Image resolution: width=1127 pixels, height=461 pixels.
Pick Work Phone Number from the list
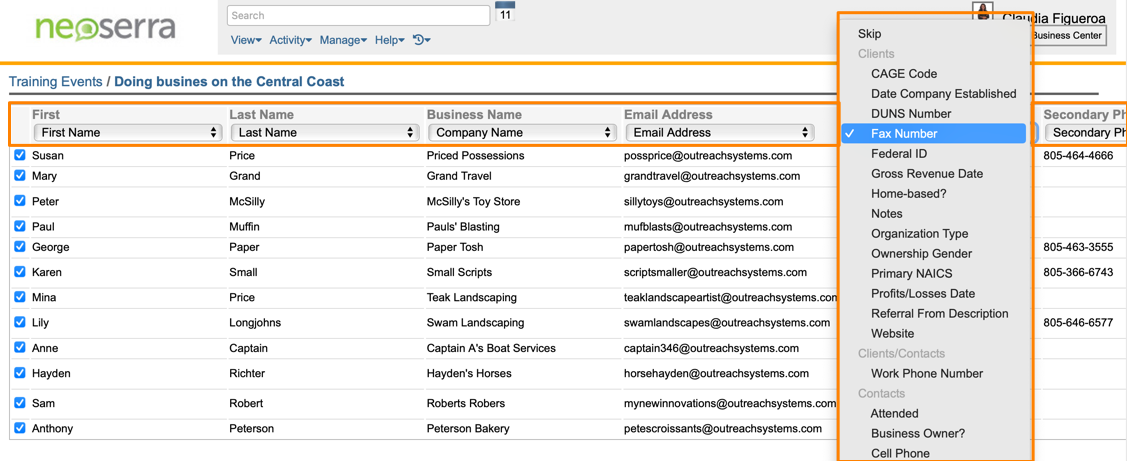[x=926, y=374]
